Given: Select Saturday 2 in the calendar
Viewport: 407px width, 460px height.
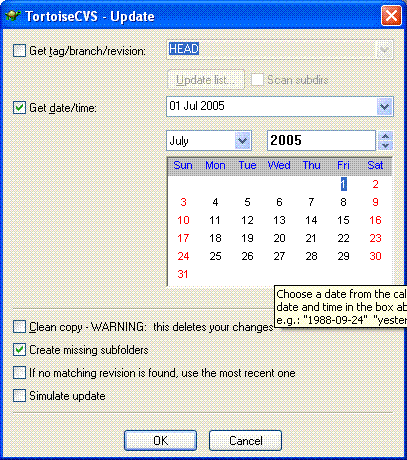Looking at the screenshot, I should point(375,184).
